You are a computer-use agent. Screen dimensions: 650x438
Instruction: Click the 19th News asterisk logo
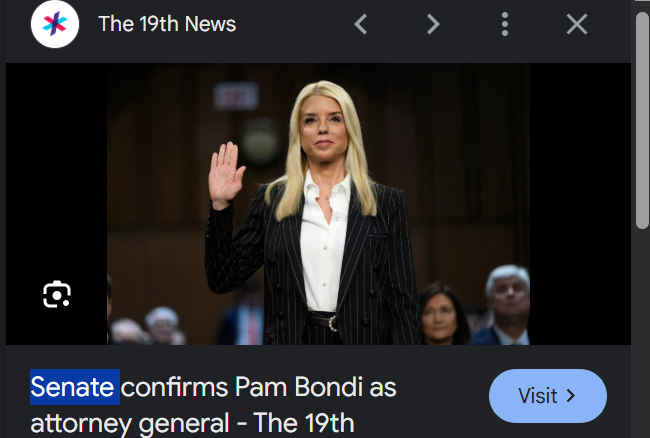point(55,24)
